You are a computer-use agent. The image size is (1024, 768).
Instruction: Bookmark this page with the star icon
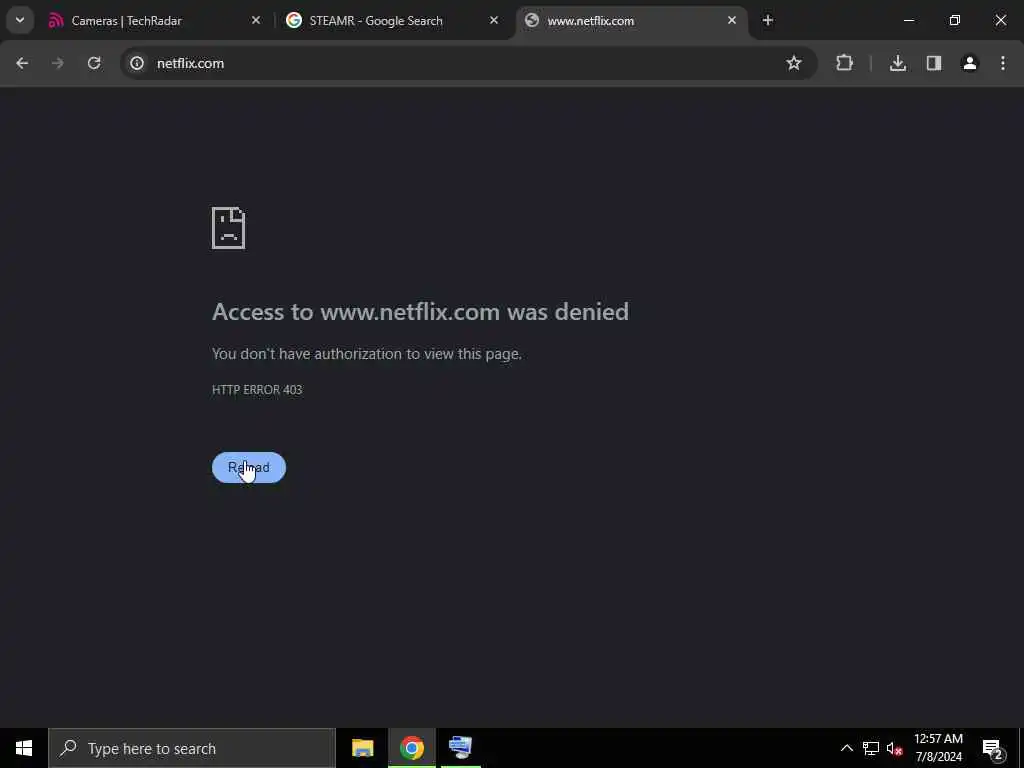tap(793, 63)
